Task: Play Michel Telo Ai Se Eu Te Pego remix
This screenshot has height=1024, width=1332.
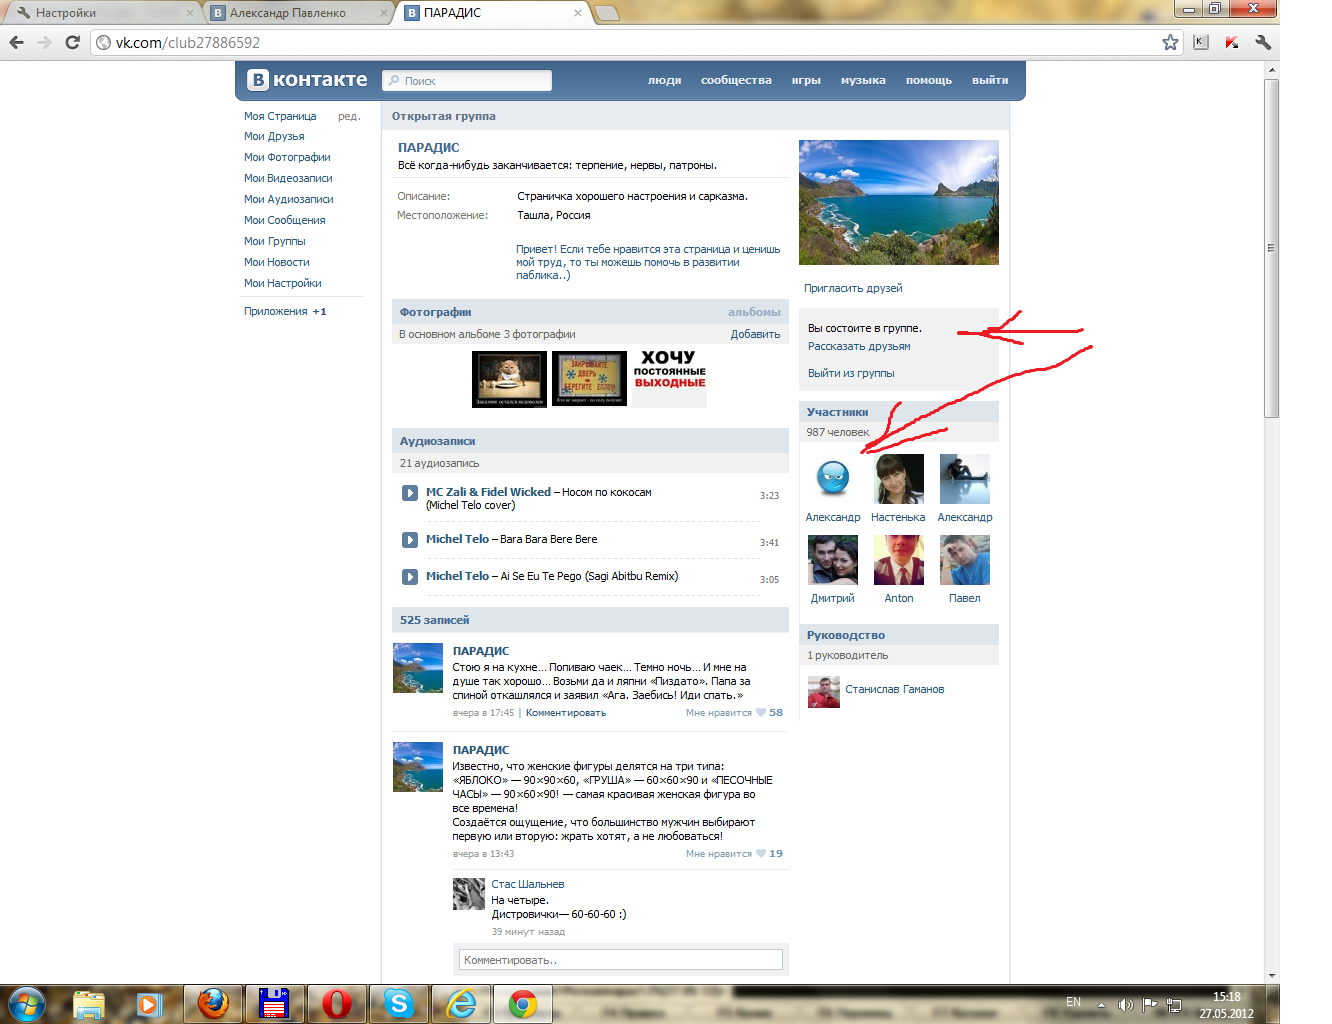Action: 410,577
